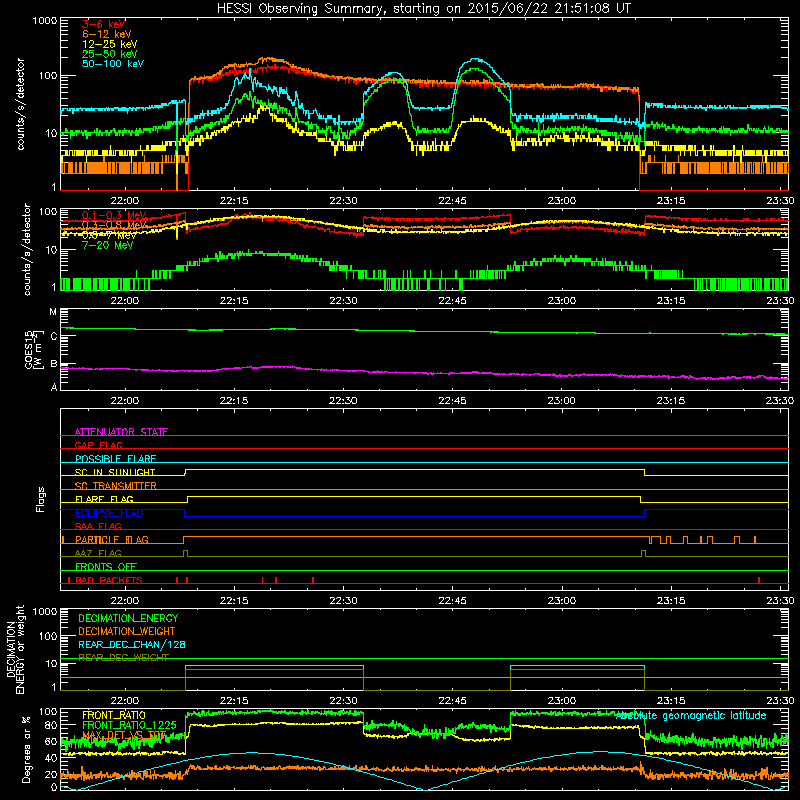Click the A class tick label
Screen dimensions: 800x800
54,387
